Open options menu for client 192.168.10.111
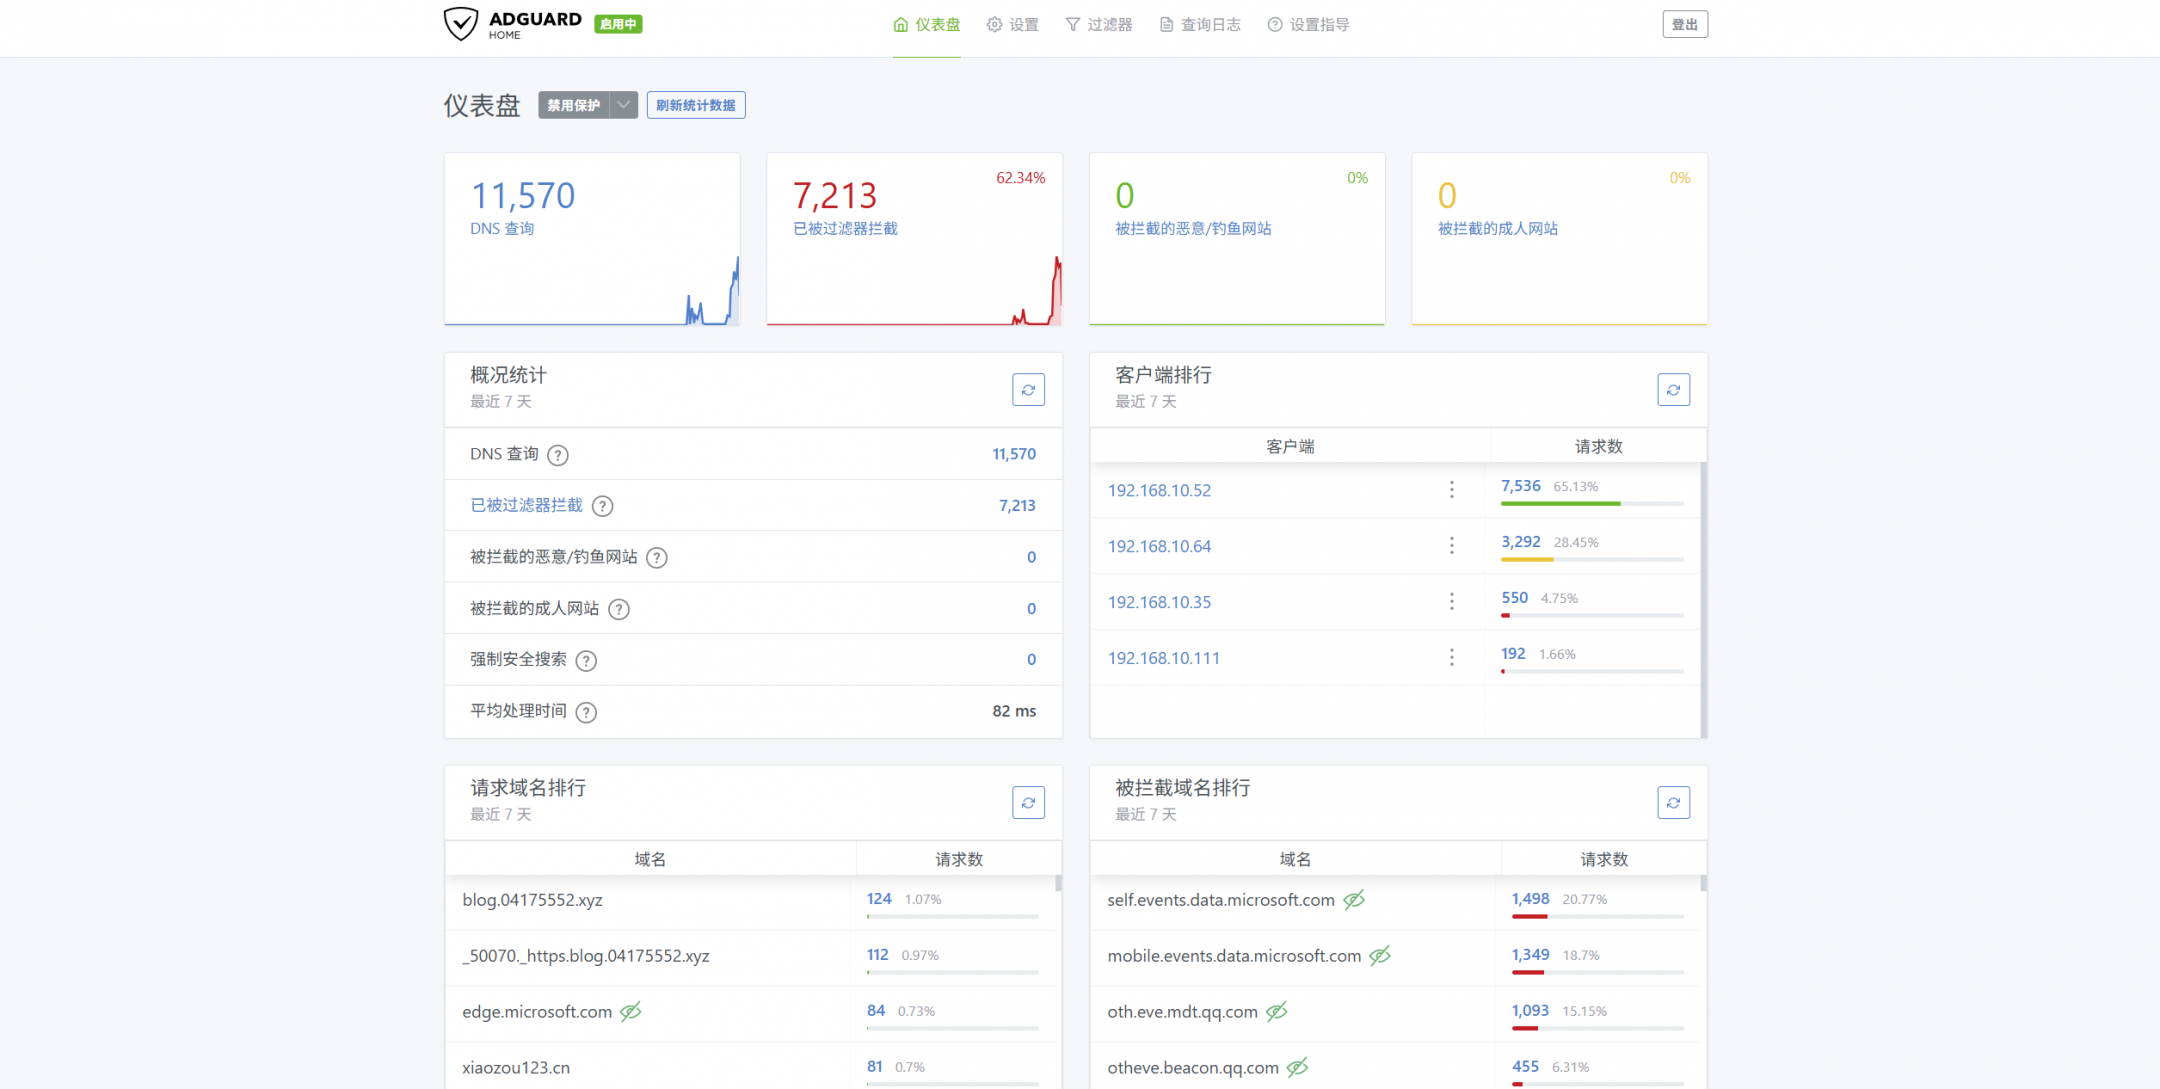The image size is (2160, 1089). click(1452, 658)
